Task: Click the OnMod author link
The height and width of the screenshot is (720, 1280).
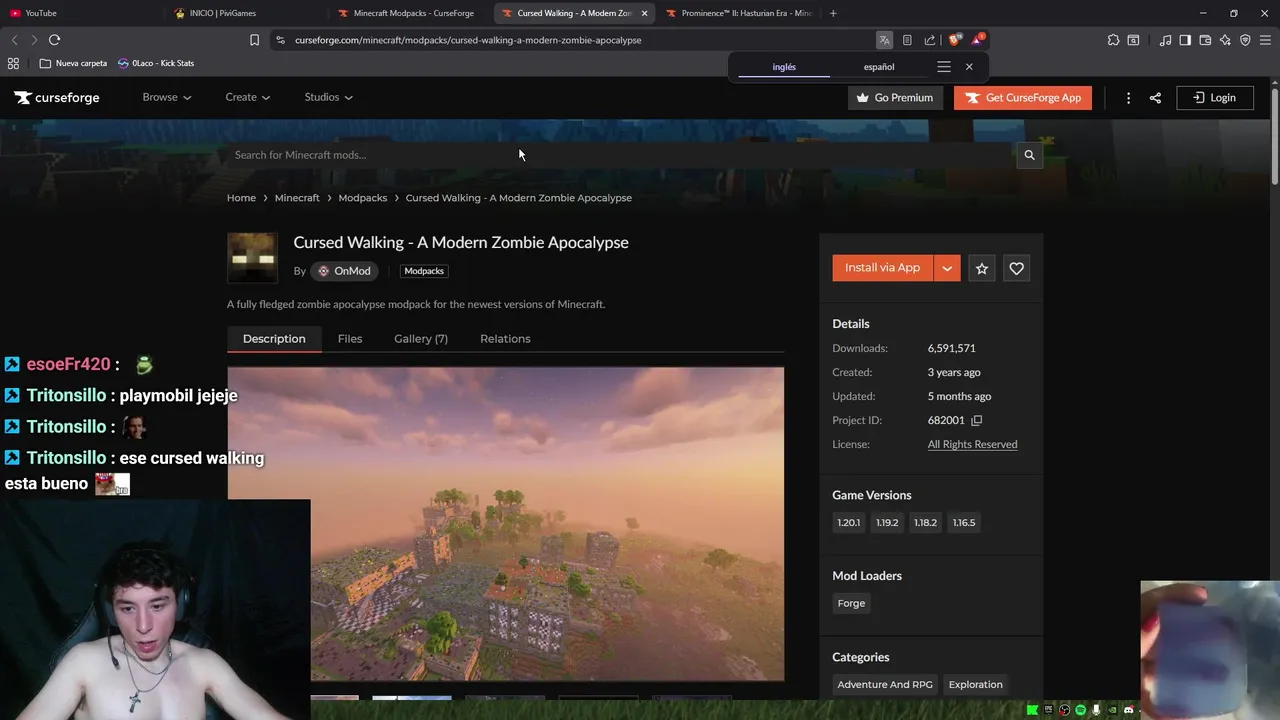Action: 344,271
